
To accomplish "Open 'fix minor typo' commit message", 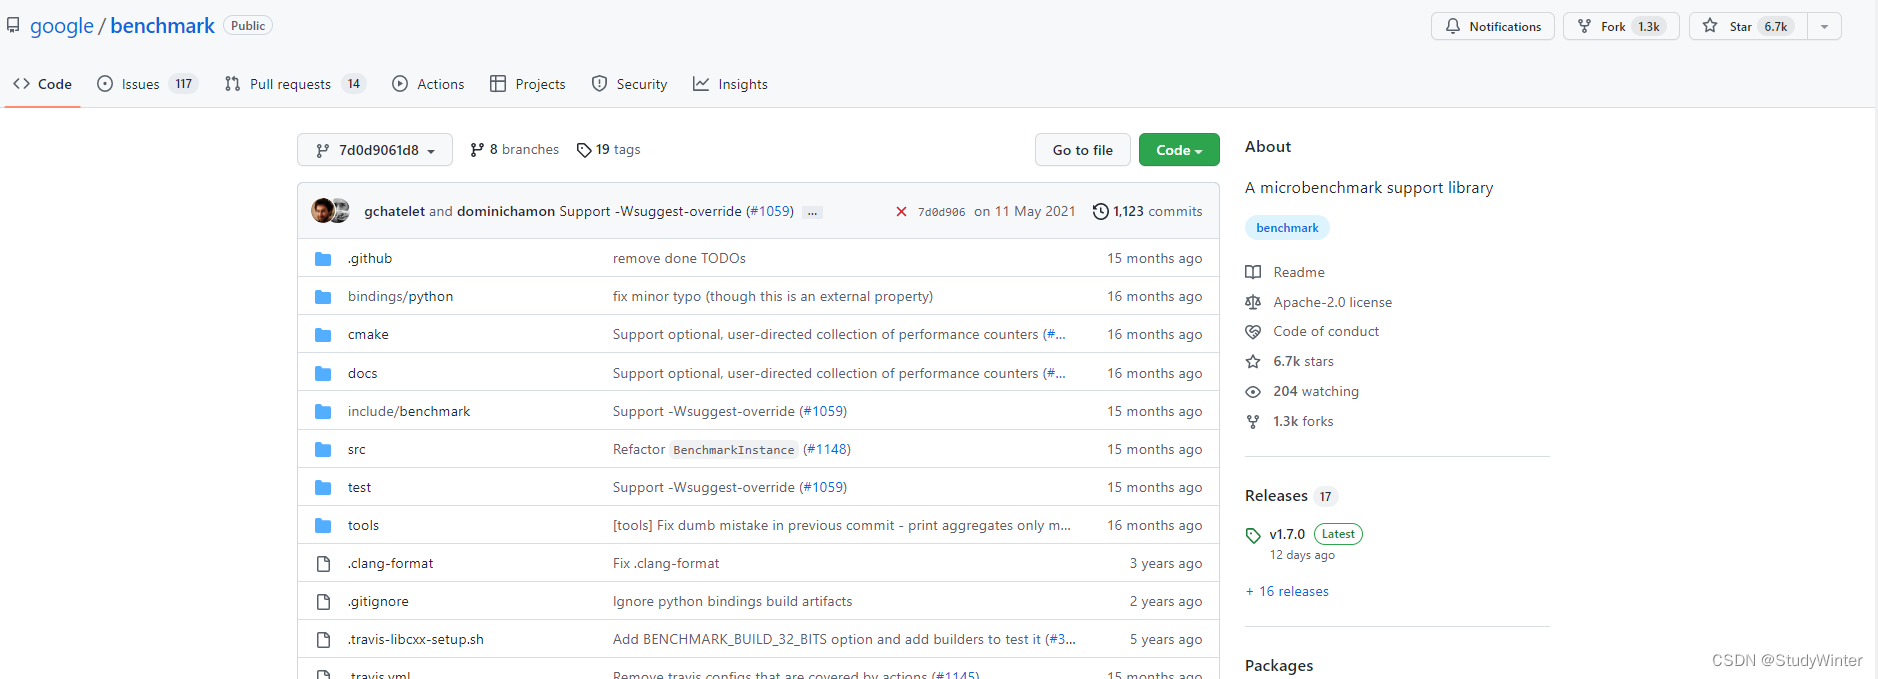I will pos(773,297).
